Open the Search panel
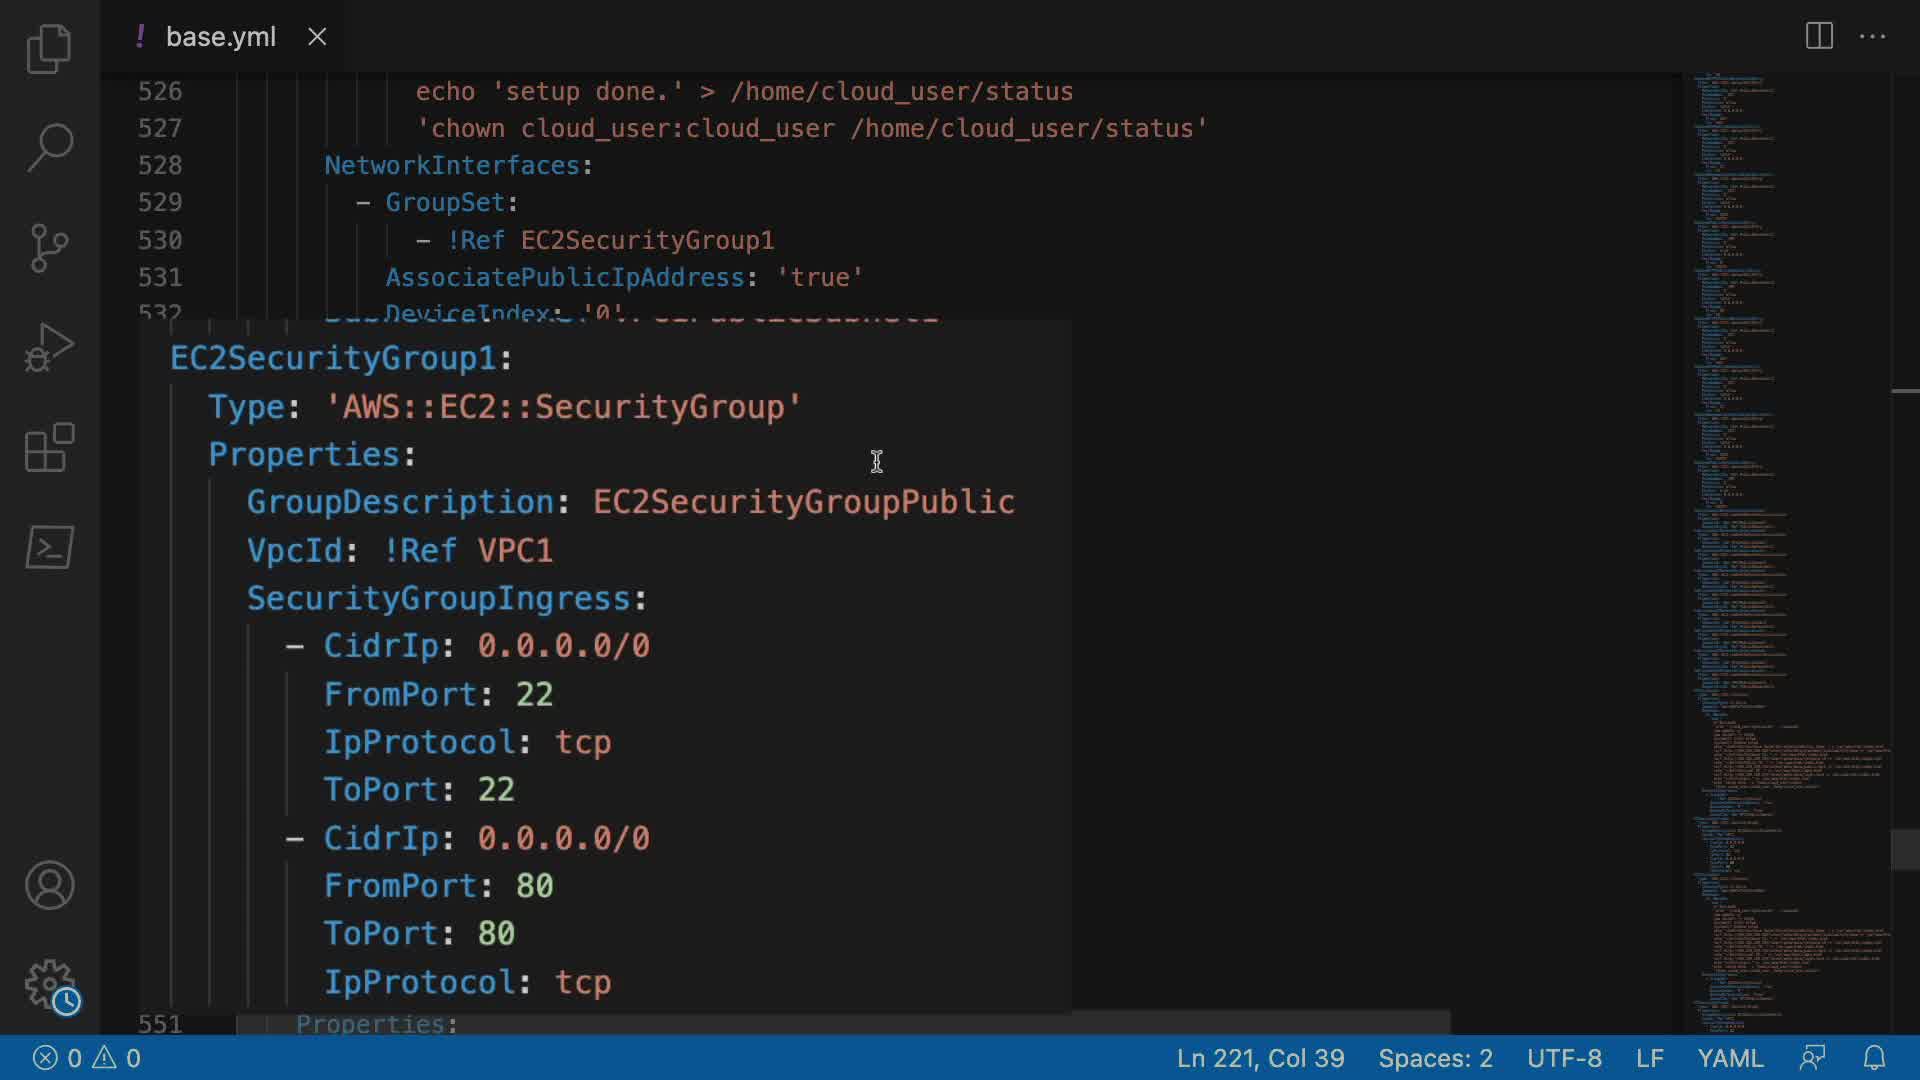Screen dimensions: 1920x1080 click(x=49, y=147)
